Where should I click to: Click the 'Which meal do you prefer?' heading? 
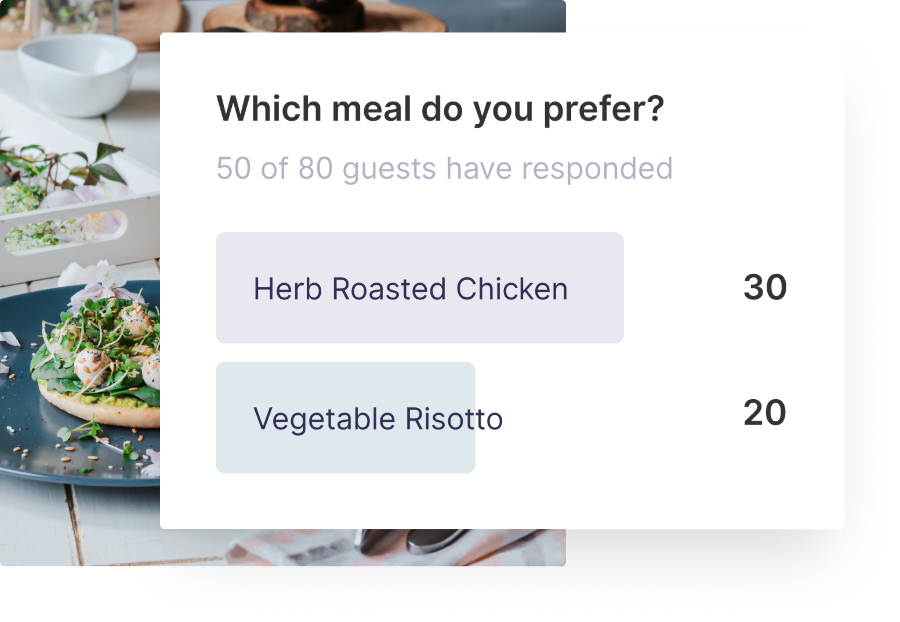(x=440, y=109)
